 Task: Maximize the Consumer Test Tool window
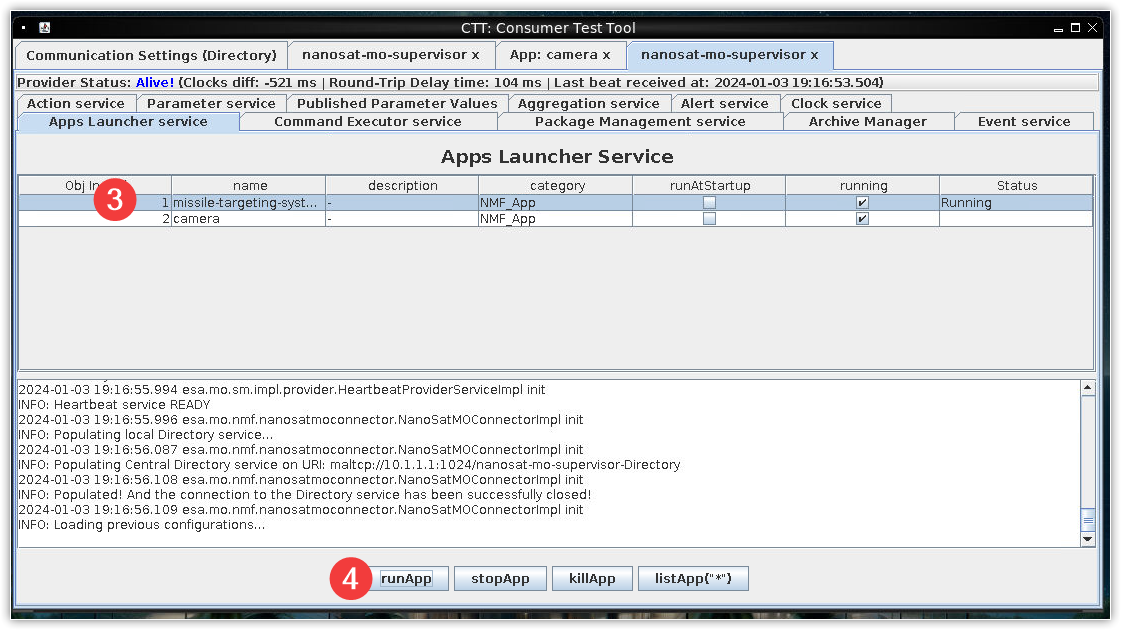[1075, 28]
